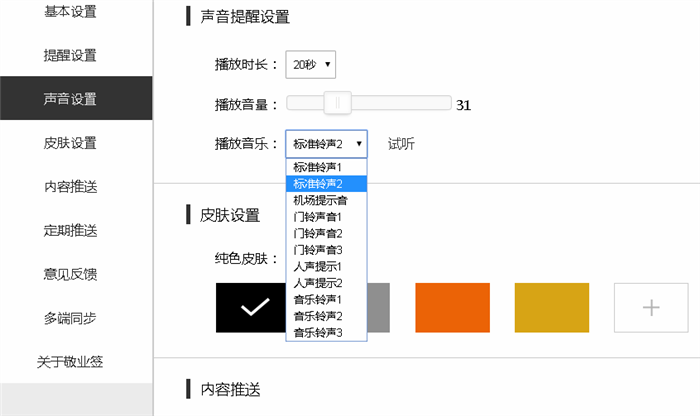Image resolution: width=700 pixels, height=416 pixels.
Task: Go to 提醒设置 in sidebar
Action: click(70, 55)
